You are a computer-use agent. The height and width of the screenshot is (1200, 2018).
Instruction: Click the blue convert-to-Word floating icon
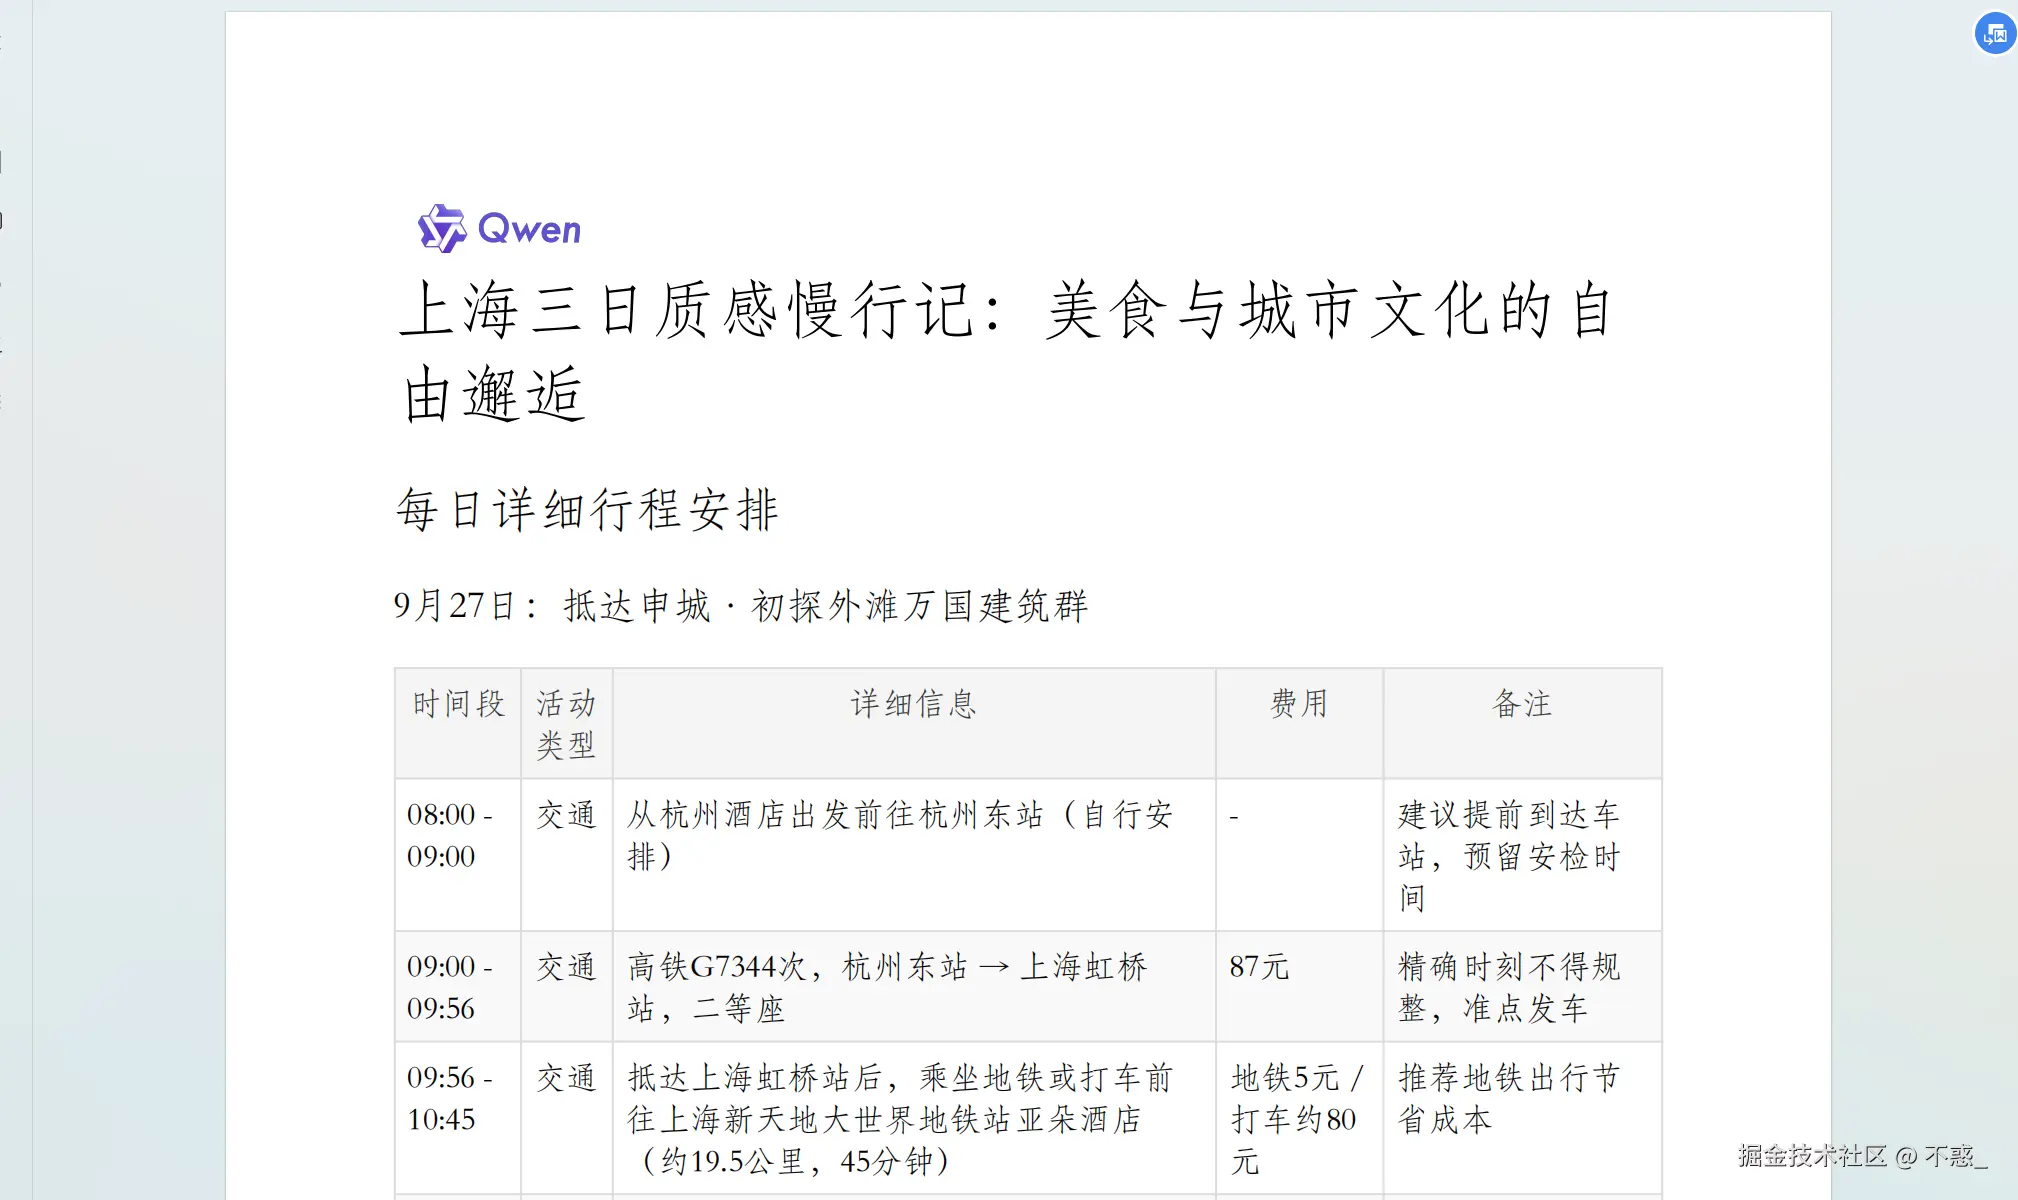tap(1994, 34)
